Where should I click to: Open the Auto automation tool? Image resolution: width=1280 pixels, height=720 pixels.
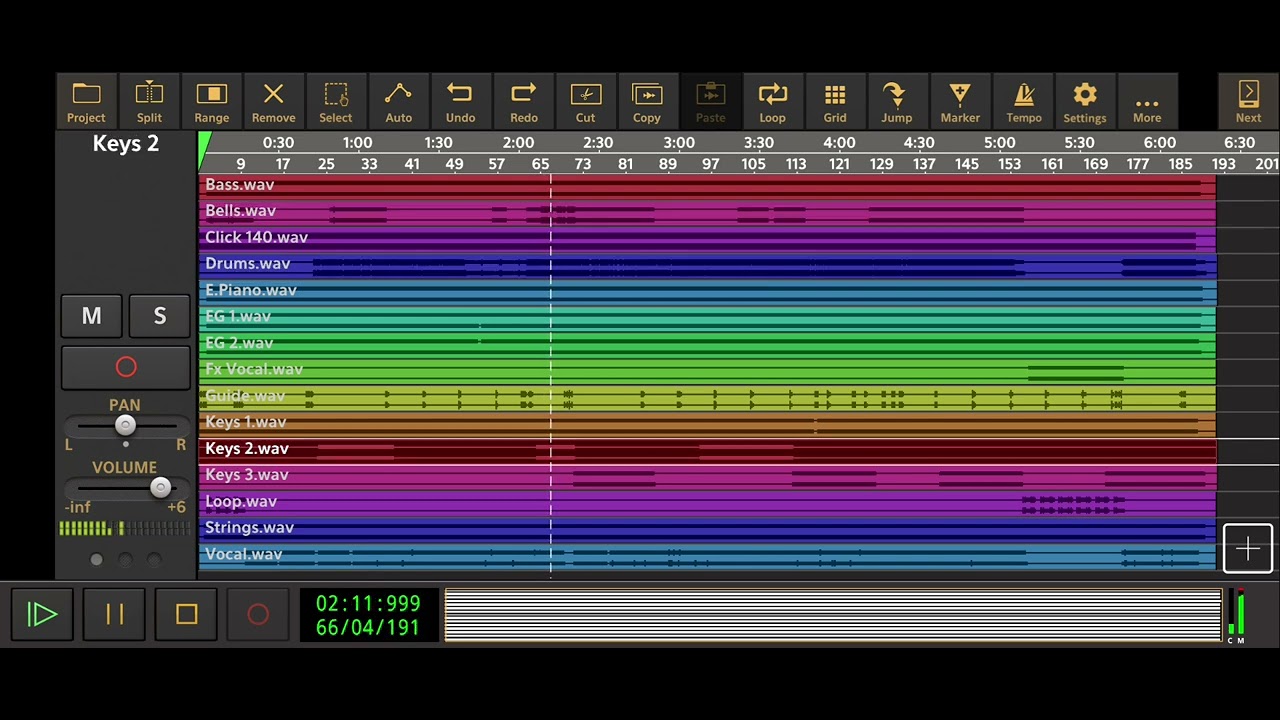(x=398, y=102)
